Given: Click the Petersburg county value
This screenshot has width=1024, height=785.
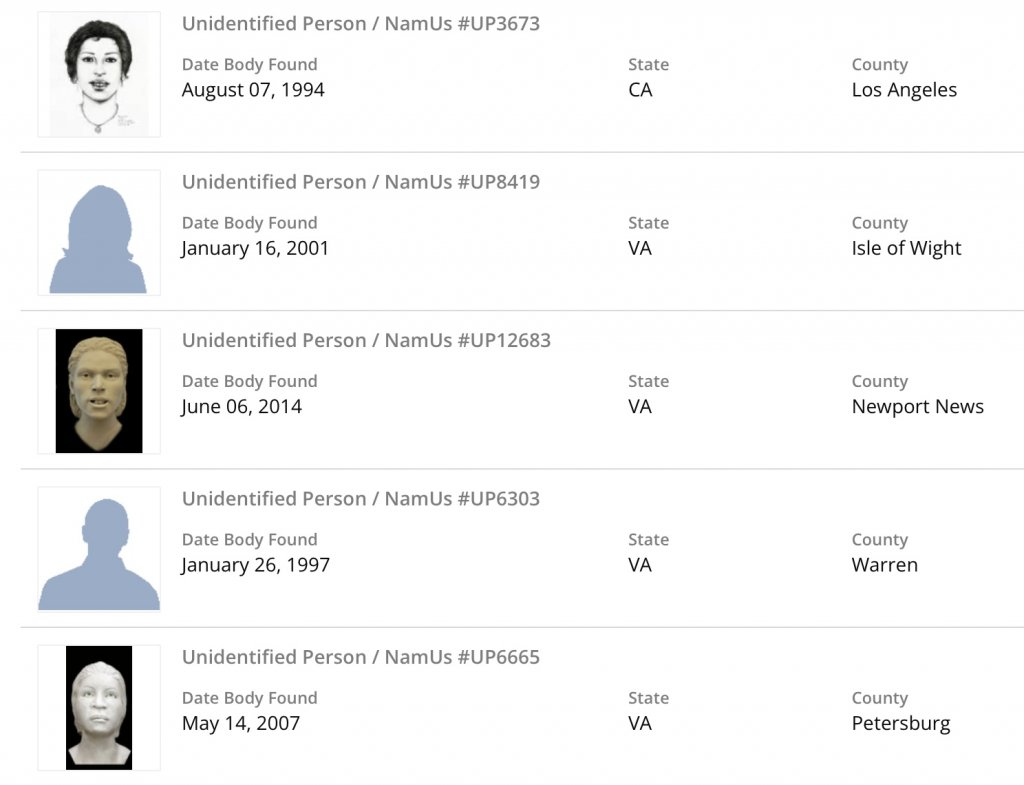Looking at the screenshot, I should (900, 723).
